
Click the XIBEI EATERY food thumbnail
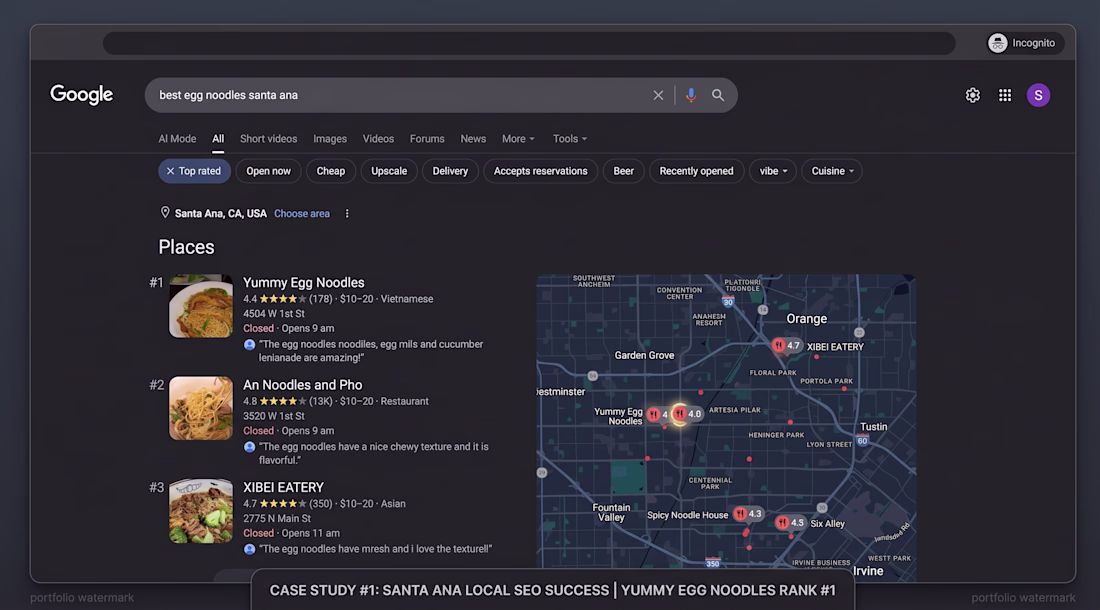pos(201,511)
